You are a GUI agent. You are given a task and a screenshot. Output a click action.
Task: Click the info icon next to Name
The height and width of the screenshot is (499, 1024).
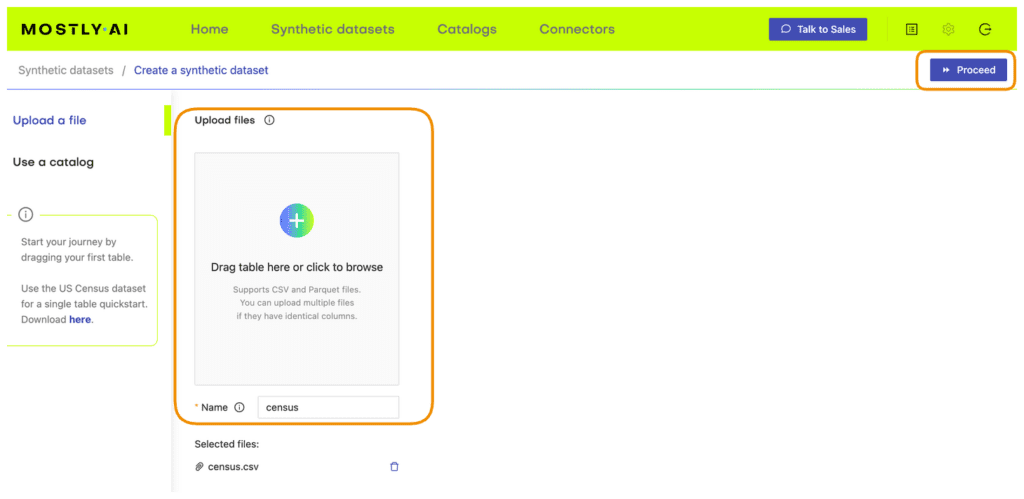pos(239,408)
